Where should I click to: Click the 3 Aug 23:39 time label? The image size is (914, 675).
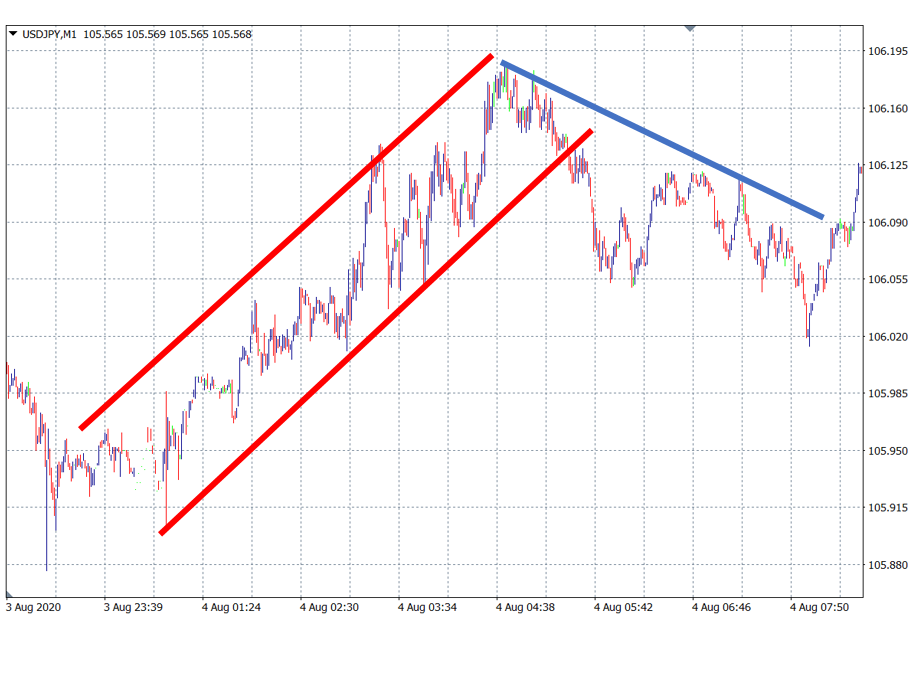click(136, 606)
